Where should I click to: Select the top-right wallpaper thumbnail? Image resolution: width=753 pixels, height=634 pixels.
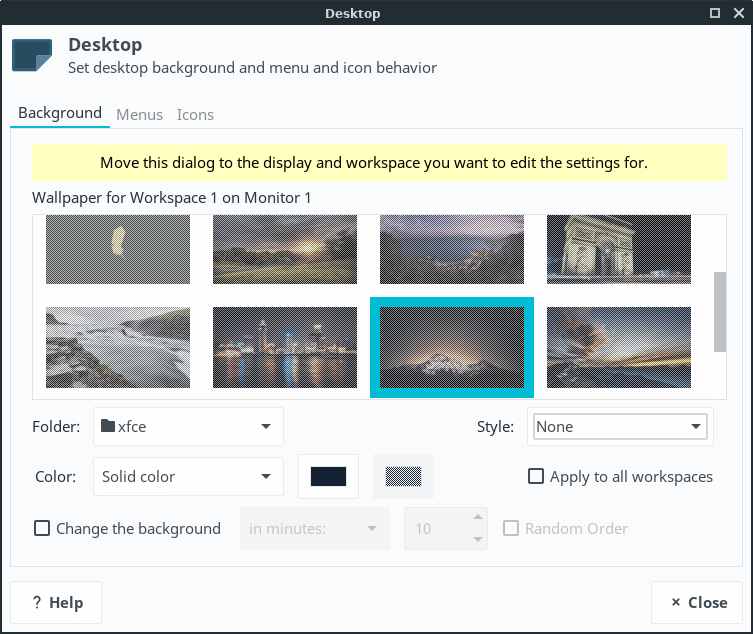click(618, 249)
